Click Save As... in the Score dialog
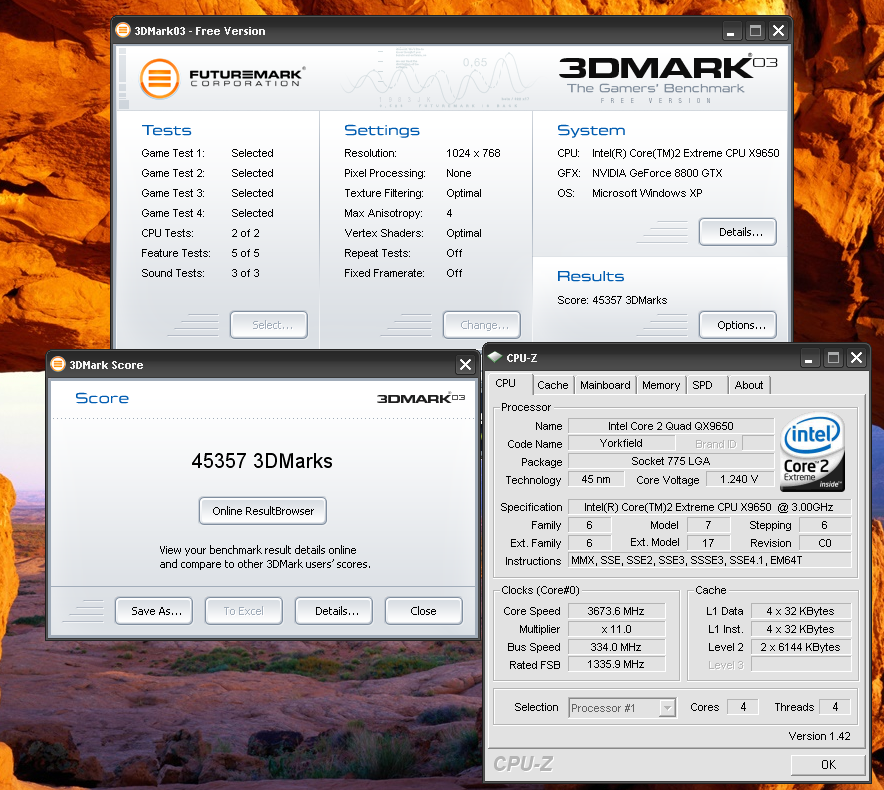This screenshot has height=790, width=884. pos(154,611)
